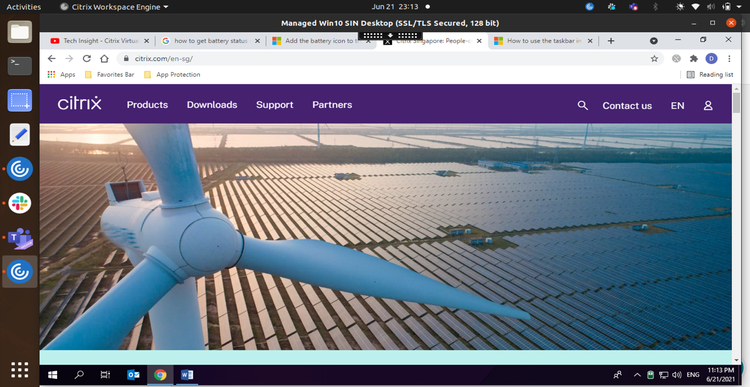Show Applications grid in Ubuntu dock

20,370
